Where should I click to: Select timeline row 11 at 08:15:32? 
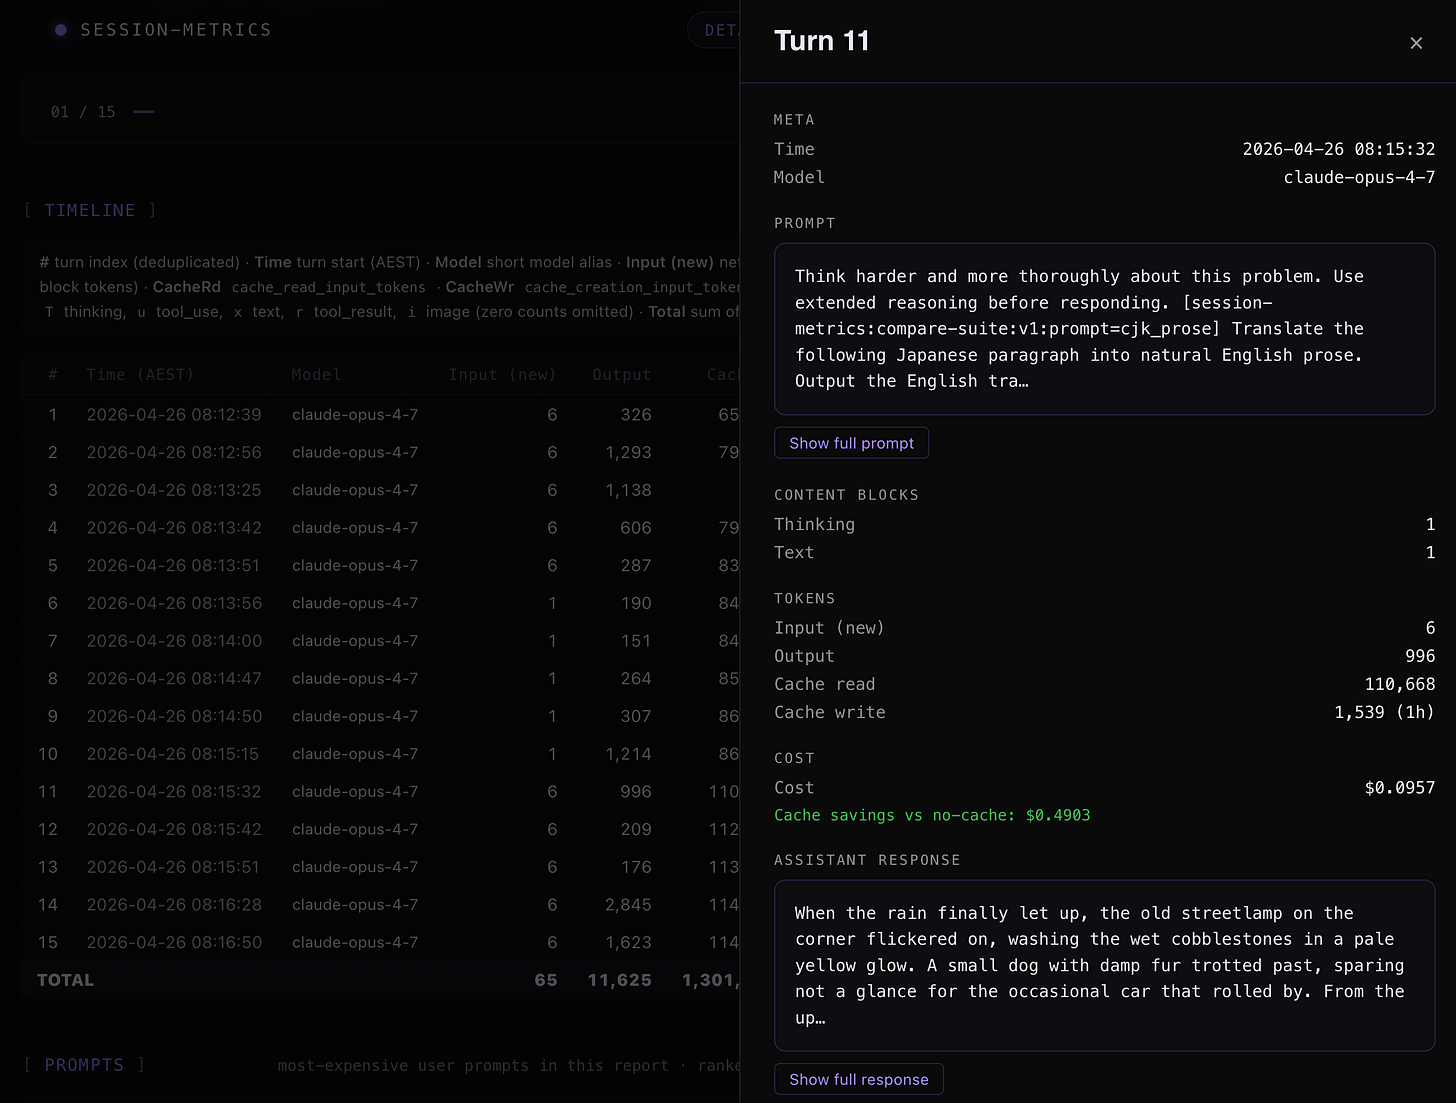pos(381,792)
